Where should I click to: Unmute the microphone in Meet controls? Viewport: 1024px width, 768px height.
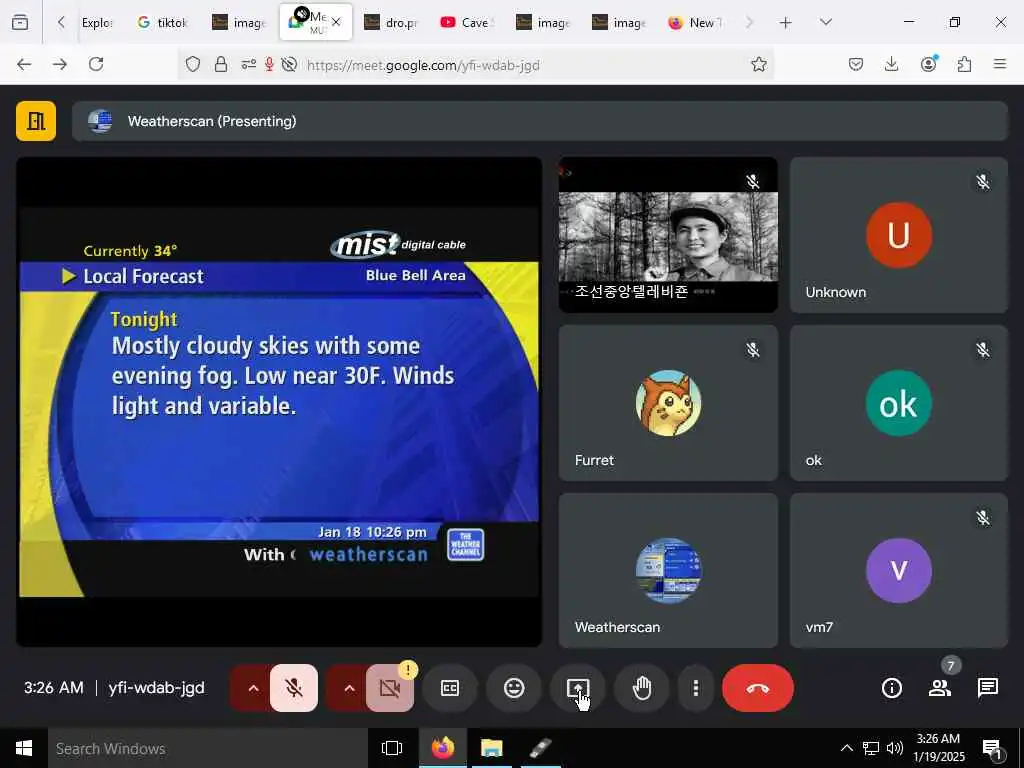tap(294, 688)
